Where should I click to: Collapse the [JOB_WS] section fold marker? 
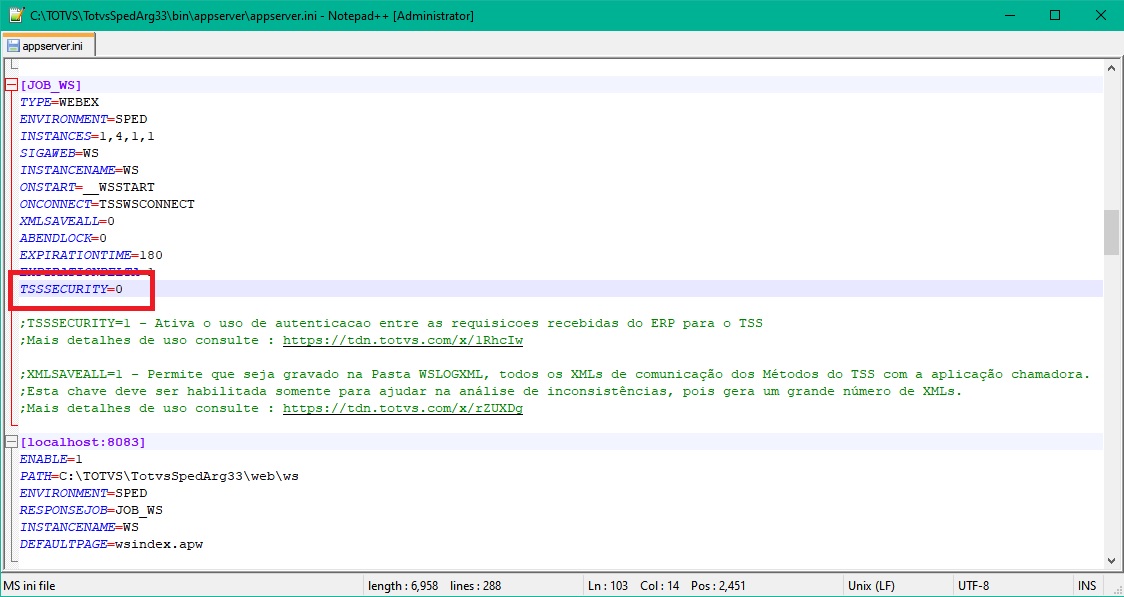point(11,85)
